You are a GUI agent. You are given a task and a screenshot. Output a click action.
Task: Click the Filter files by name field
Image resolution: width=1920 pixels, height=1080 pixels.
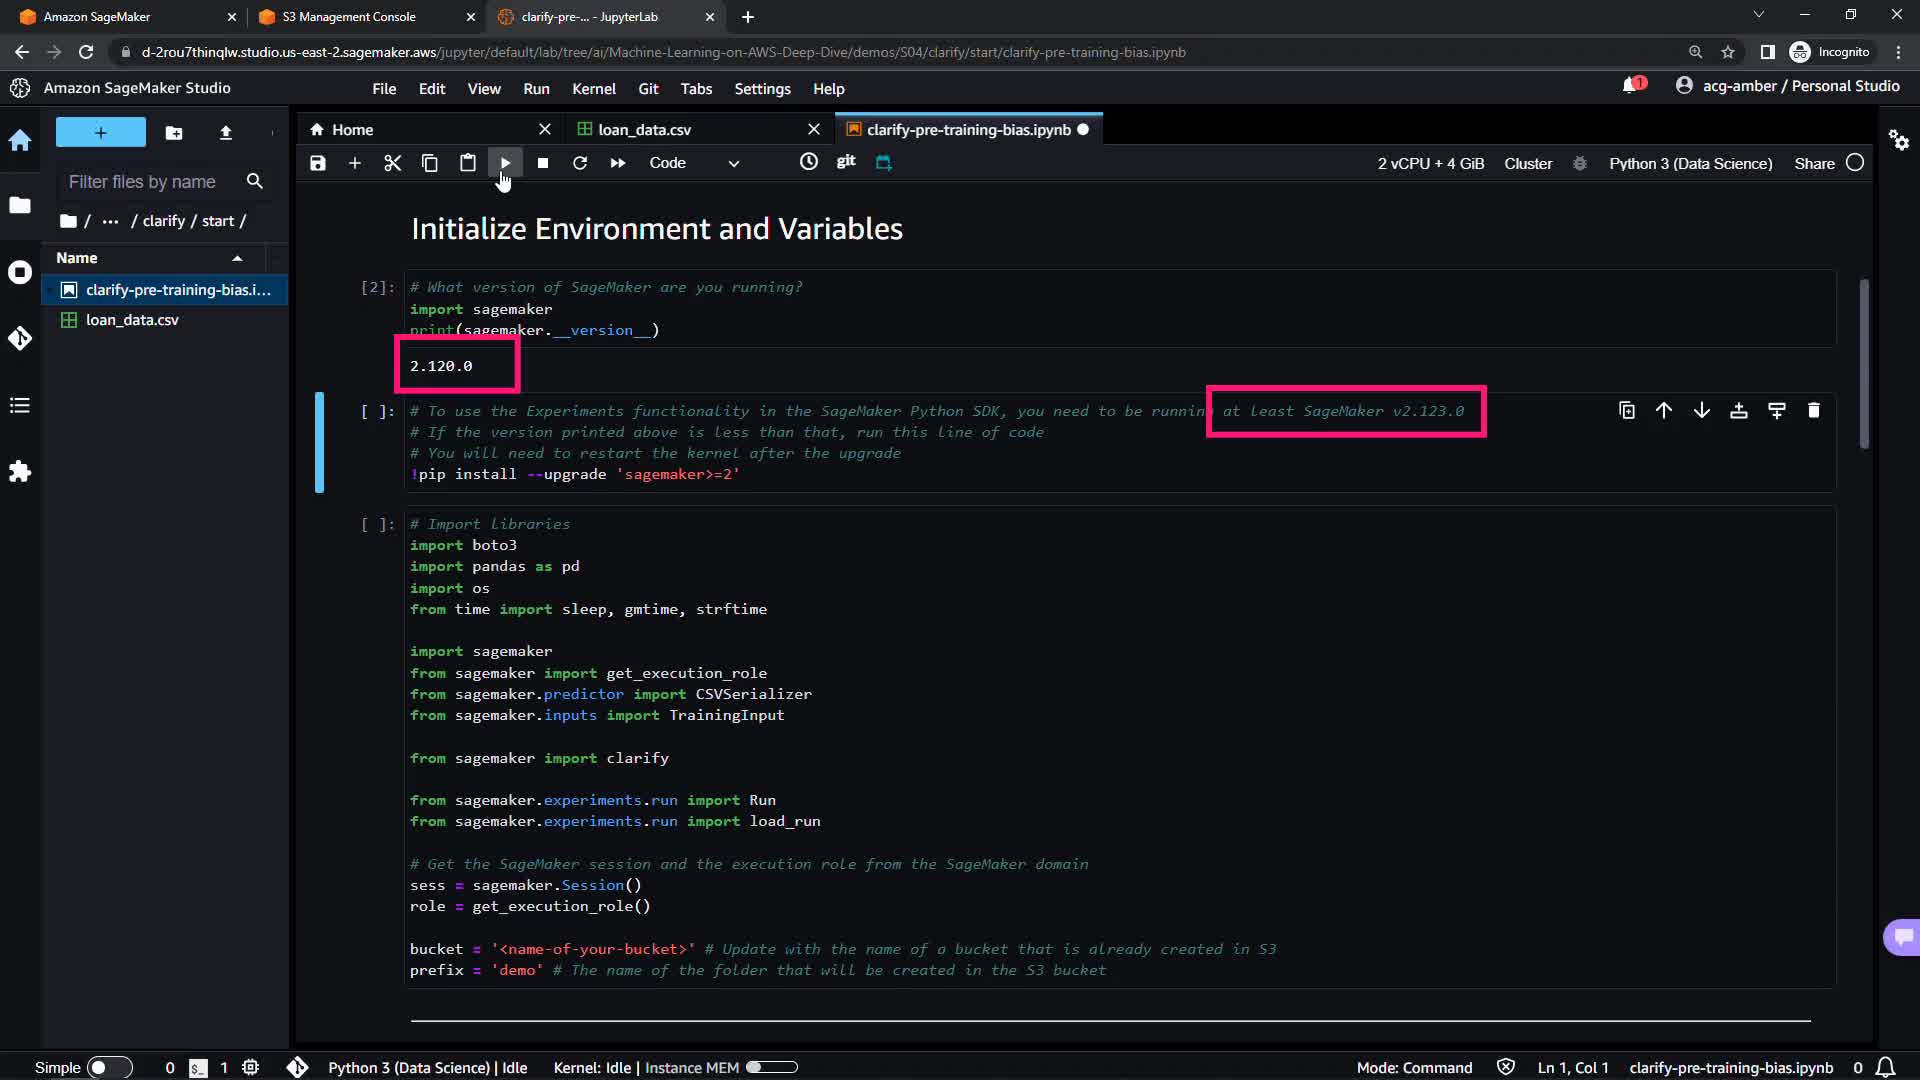(x=143, y=182)
